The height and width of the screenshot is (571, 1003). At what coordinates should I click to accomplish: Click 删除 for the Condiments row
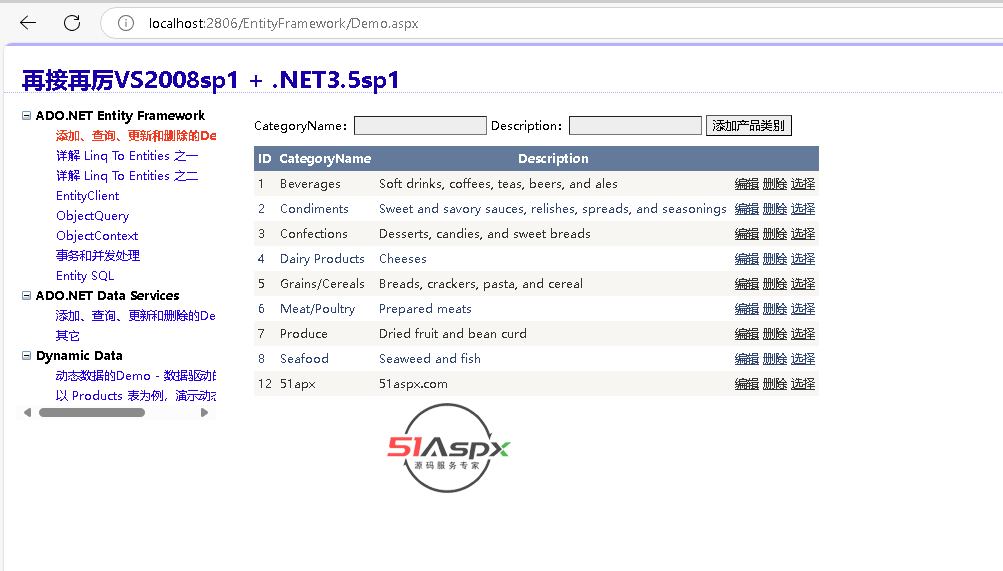(x=775, y=209)
